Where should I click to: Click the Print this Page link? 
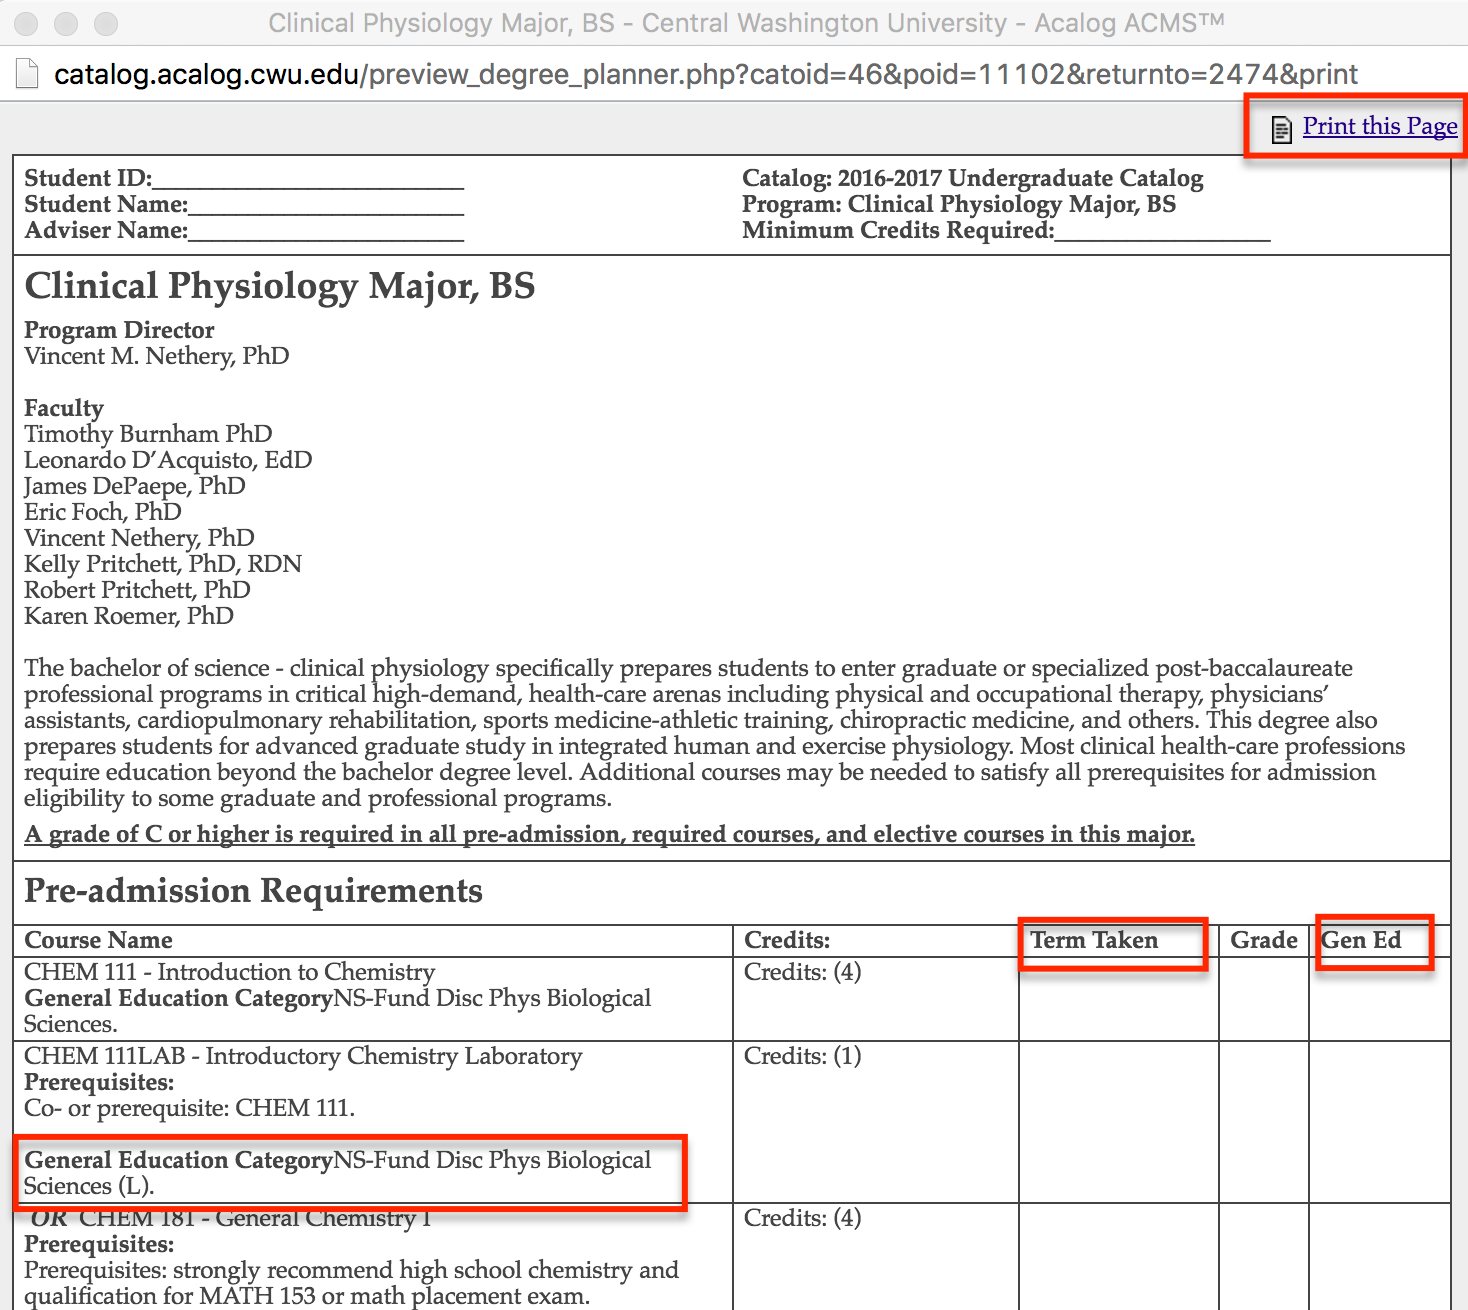pos(1379,126)
